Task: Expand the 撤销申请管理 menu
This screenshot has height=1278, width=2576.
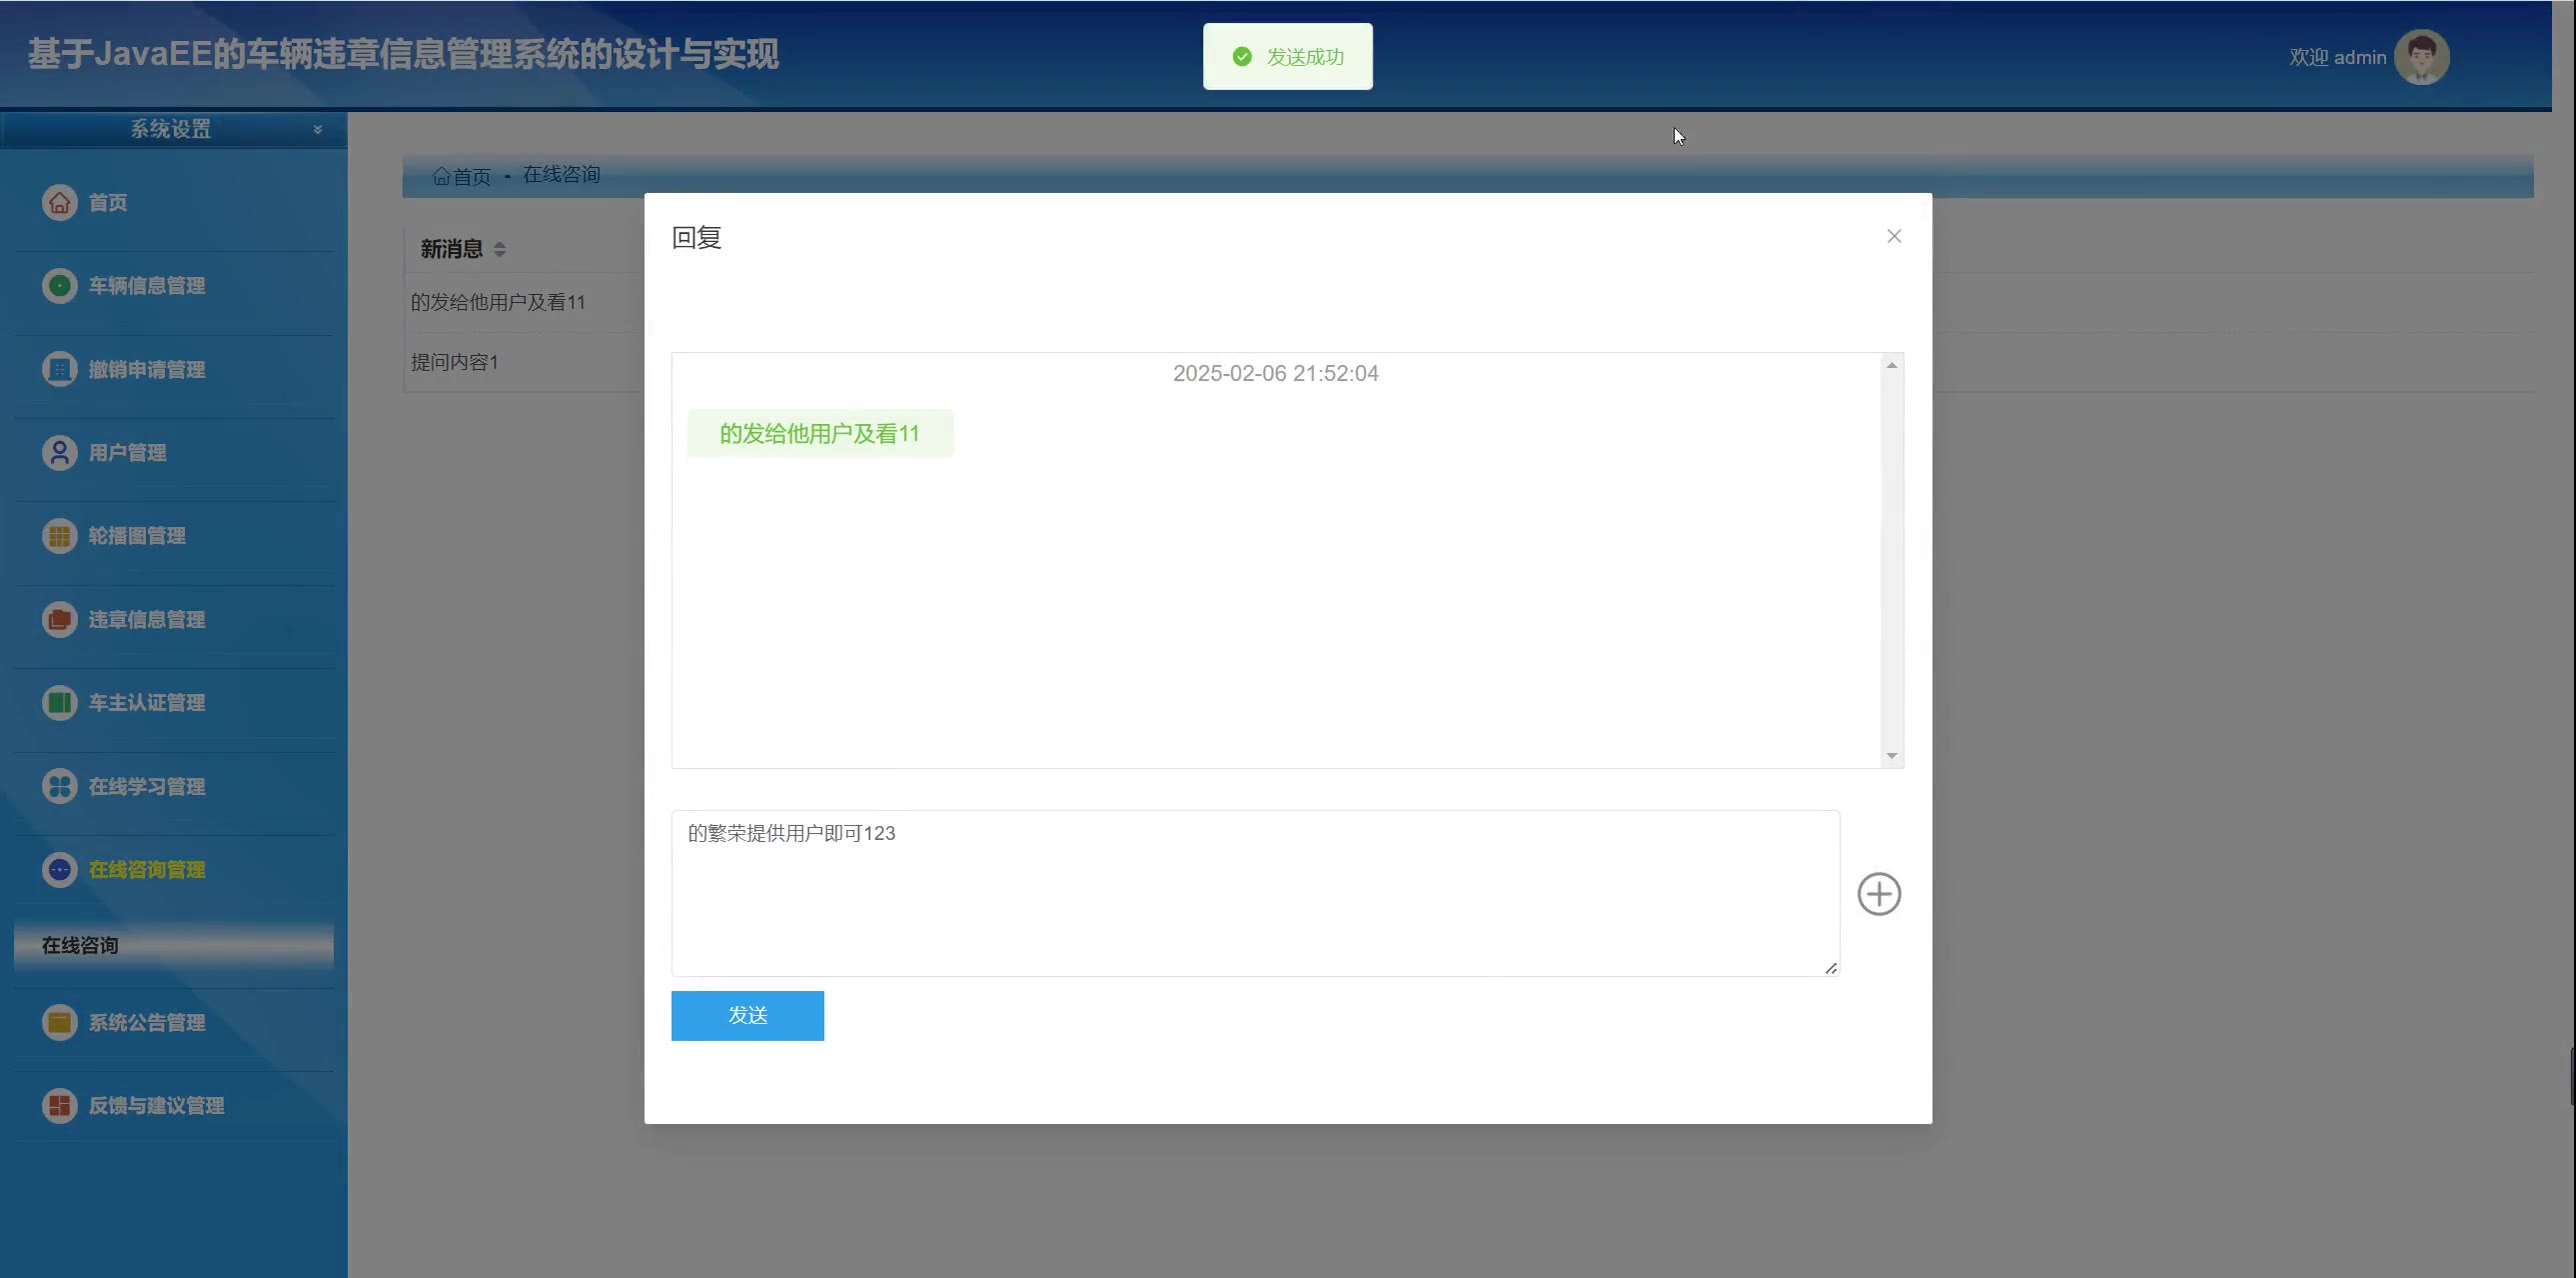Action: click(x=146, y=370)
